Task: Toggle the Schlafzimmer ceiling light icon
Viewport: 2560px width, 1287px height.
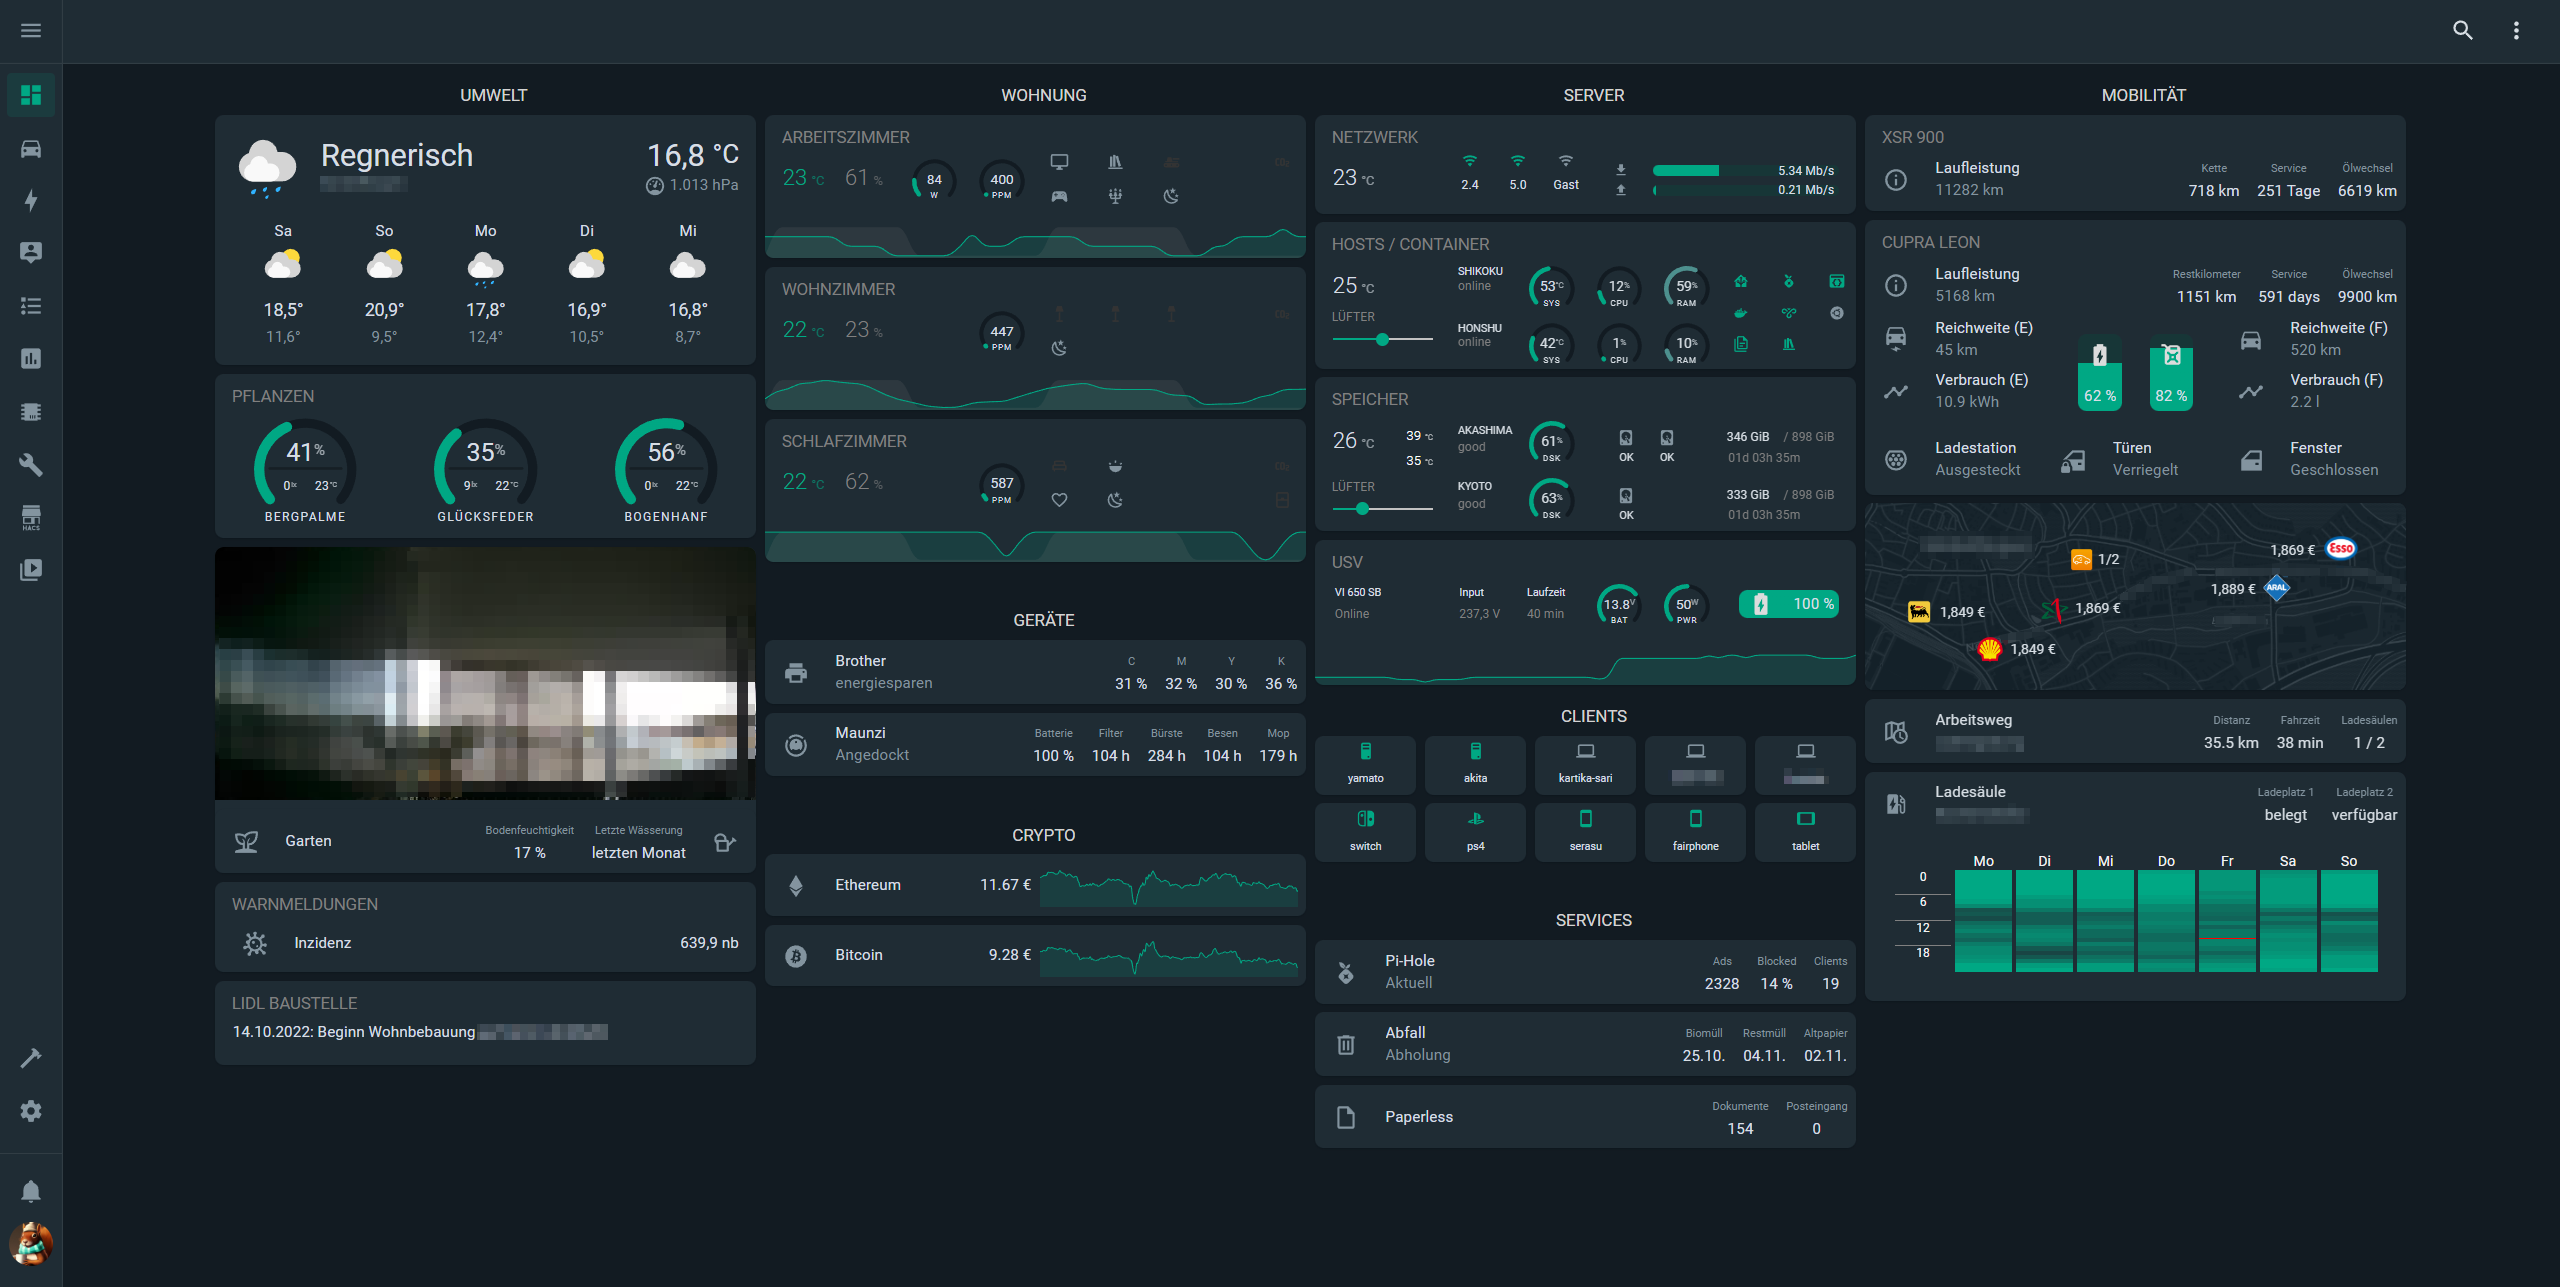Action: click(x=1115, y=466)
